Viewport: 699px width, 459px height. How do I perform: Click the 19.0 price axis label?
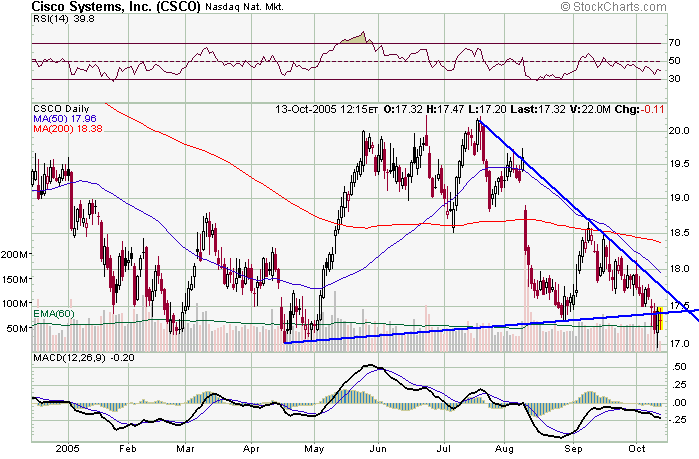pyautogui.click(x=678, y=198)
